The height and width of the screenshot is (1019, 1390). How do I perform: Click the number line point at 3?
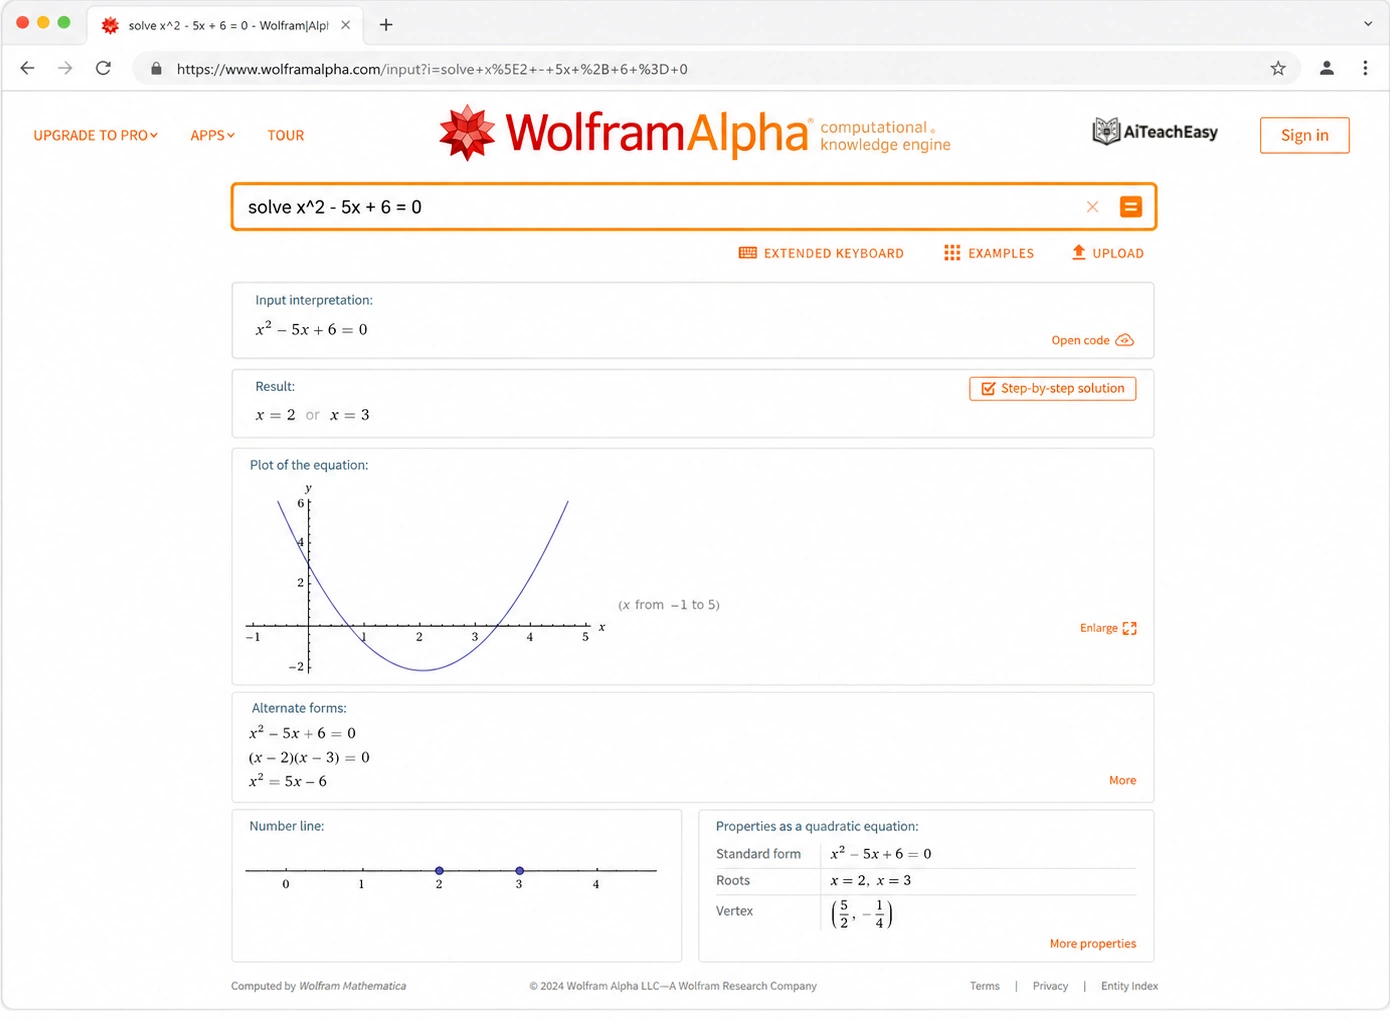click(x=519, y=871)
